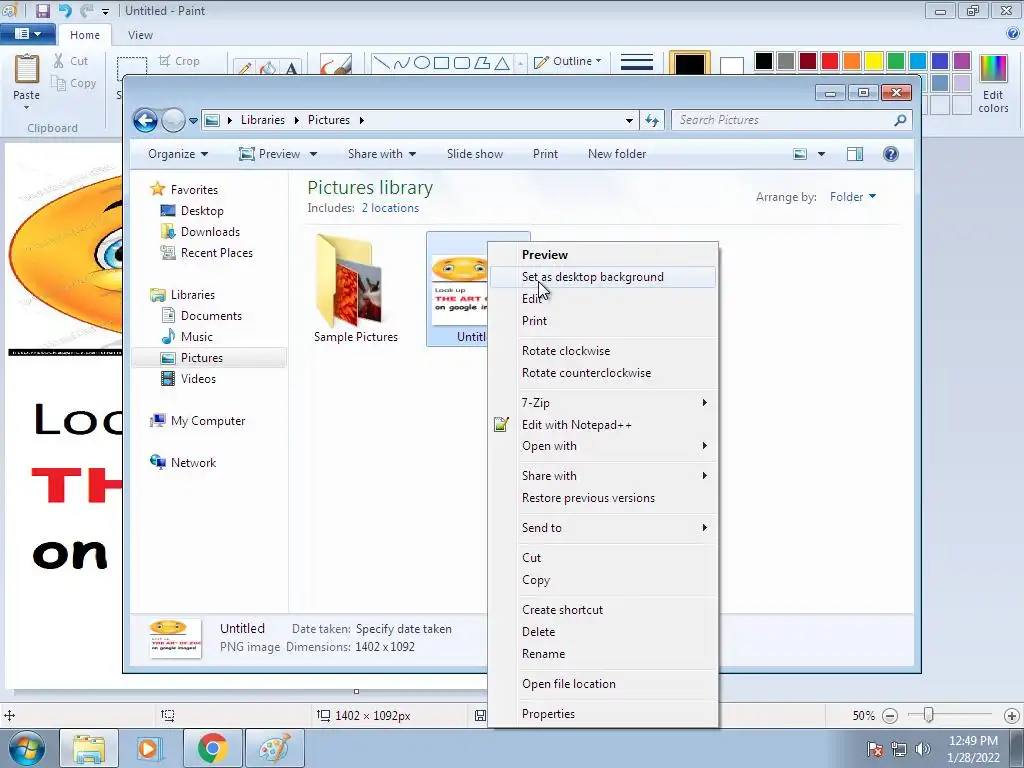Click the volume icon in system tray

[923, 749]
